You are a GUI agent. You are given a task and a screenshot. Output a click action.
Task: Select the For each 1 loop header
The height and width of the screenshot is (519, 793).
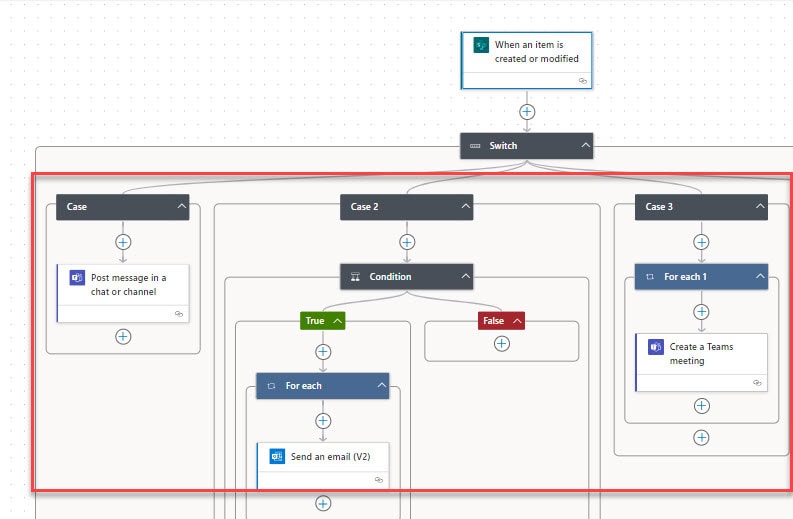[701, 277]
